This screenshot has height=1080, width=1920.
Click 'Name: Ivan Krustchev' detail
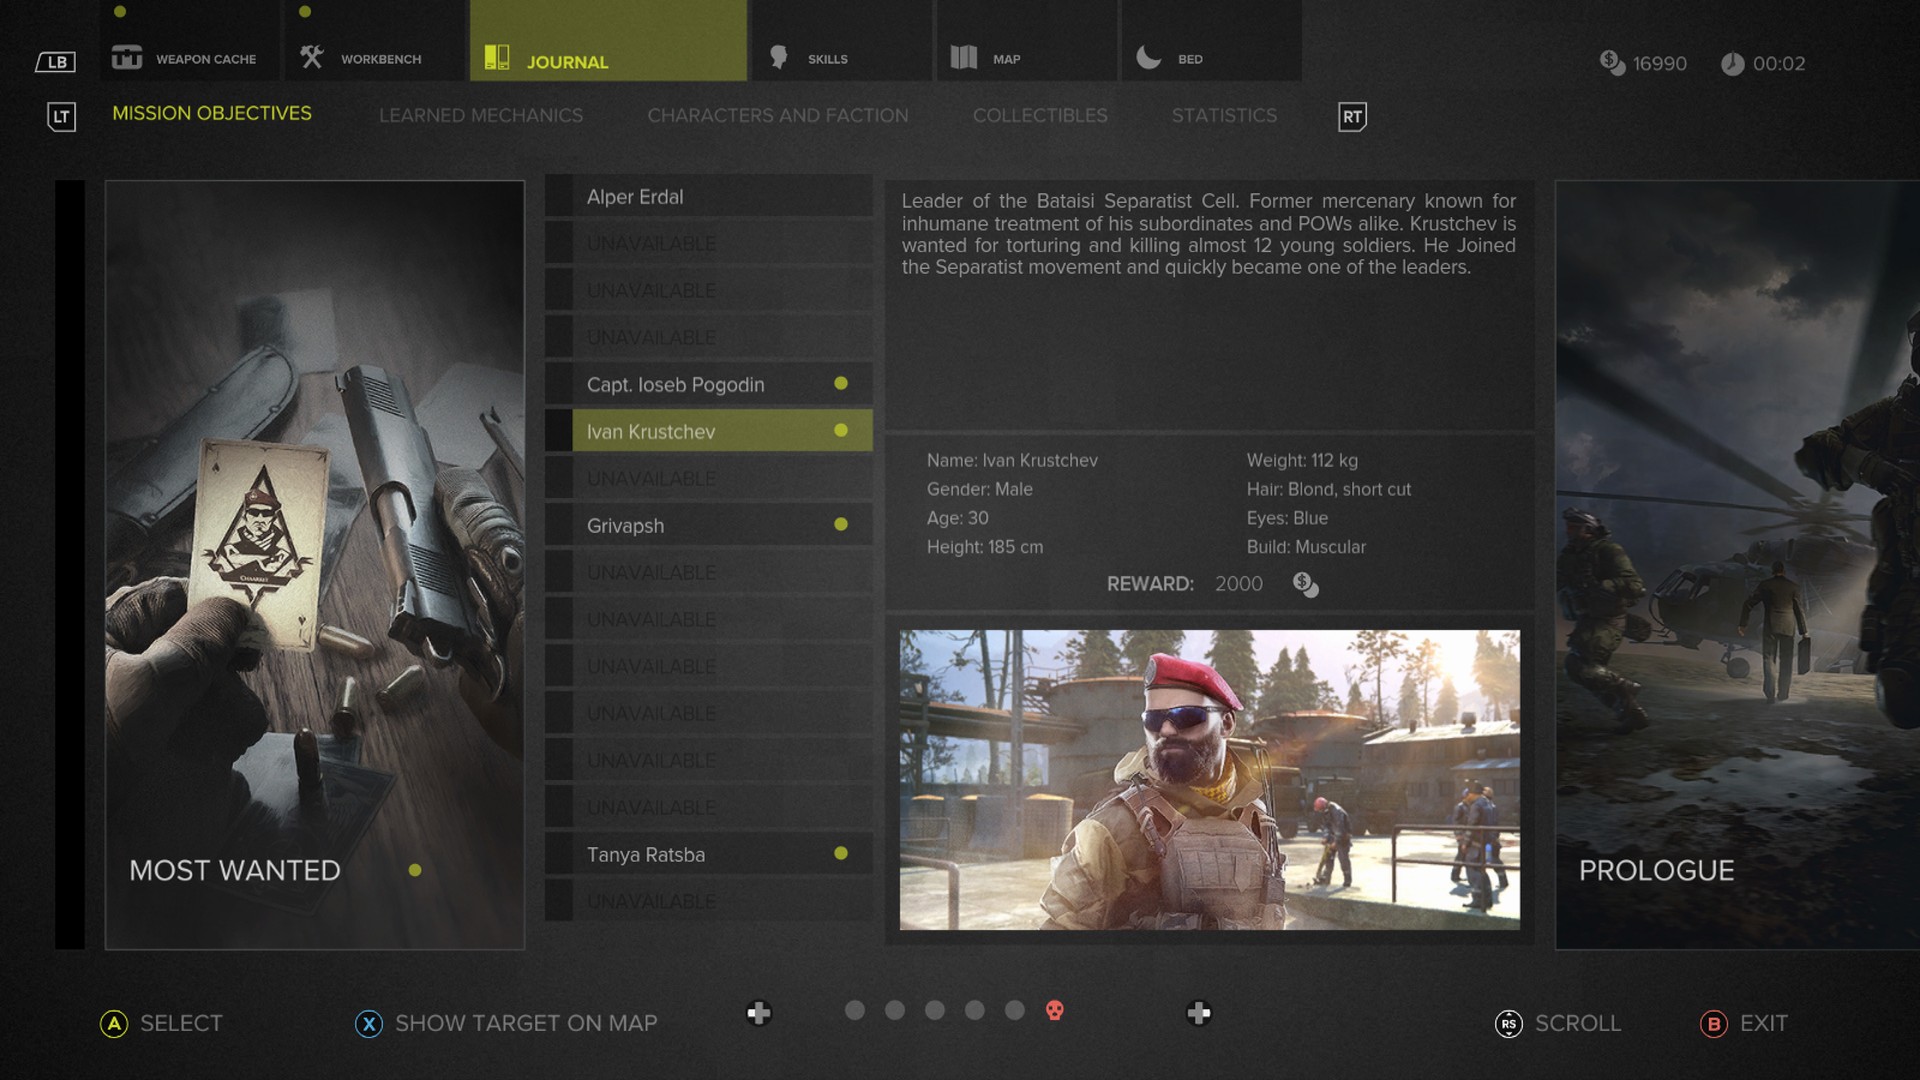(x=1012, y=461)
